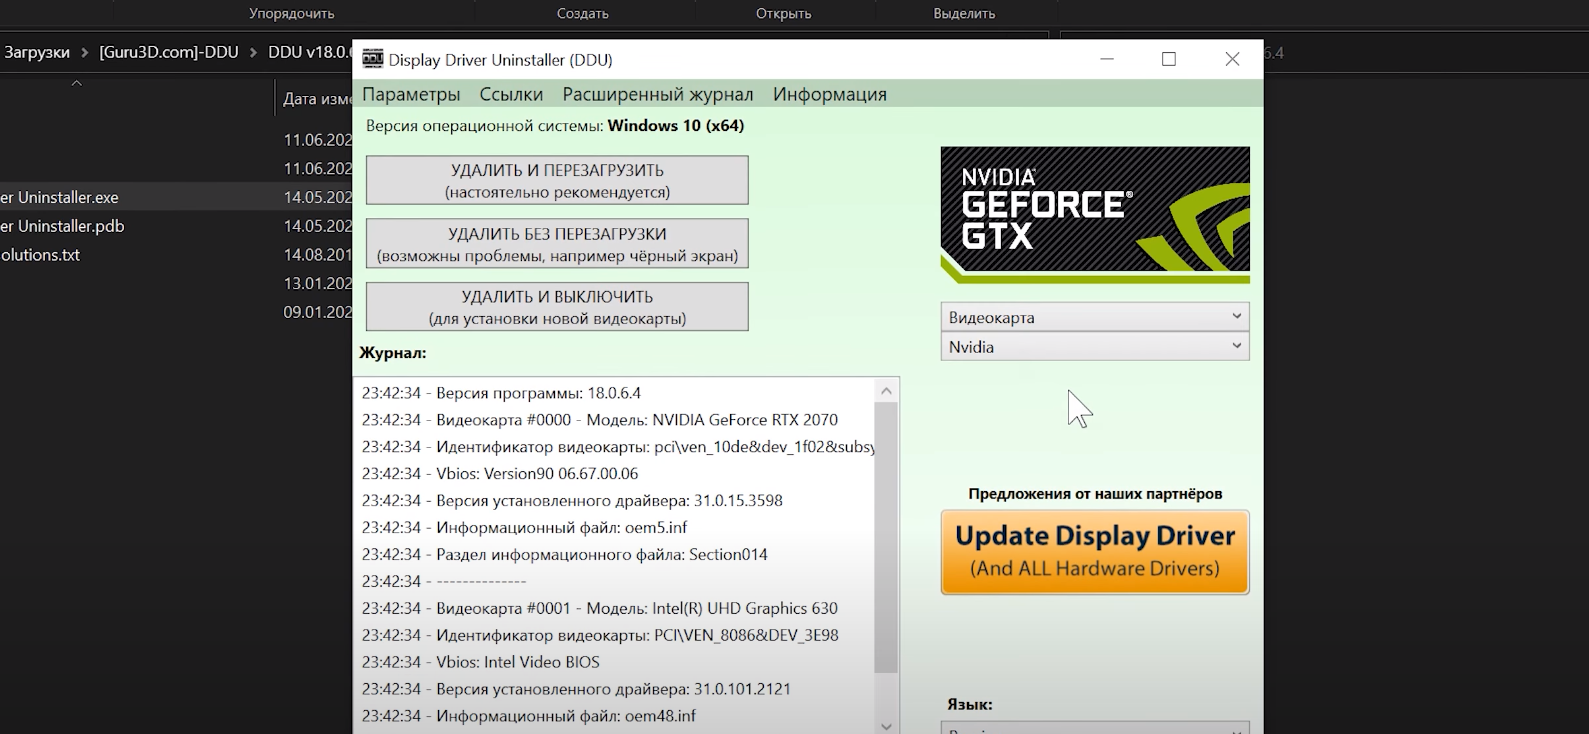This screenshot has height=734, width=1589.
Task: Click Создать in Explorer ribbon
Action: (583, 13)
